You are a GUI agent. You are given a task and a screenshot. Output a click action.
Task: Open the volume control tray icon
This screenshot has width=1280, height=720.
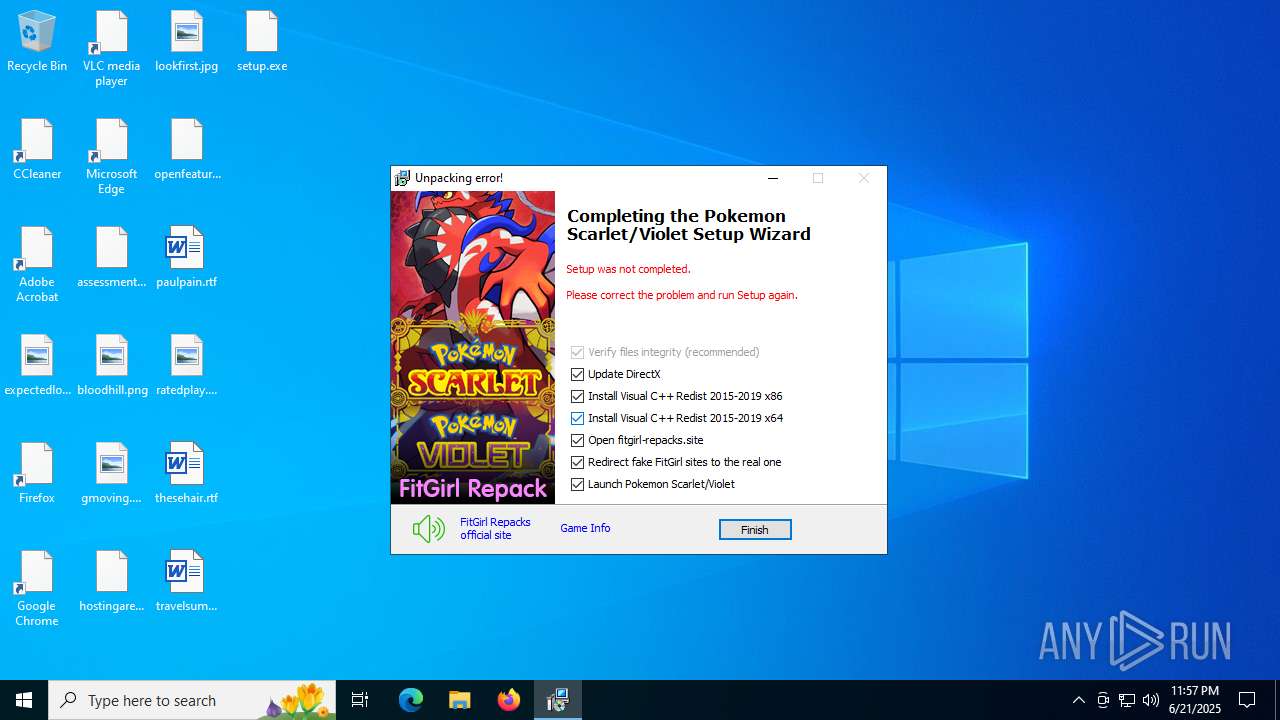tap(1151, 700)
